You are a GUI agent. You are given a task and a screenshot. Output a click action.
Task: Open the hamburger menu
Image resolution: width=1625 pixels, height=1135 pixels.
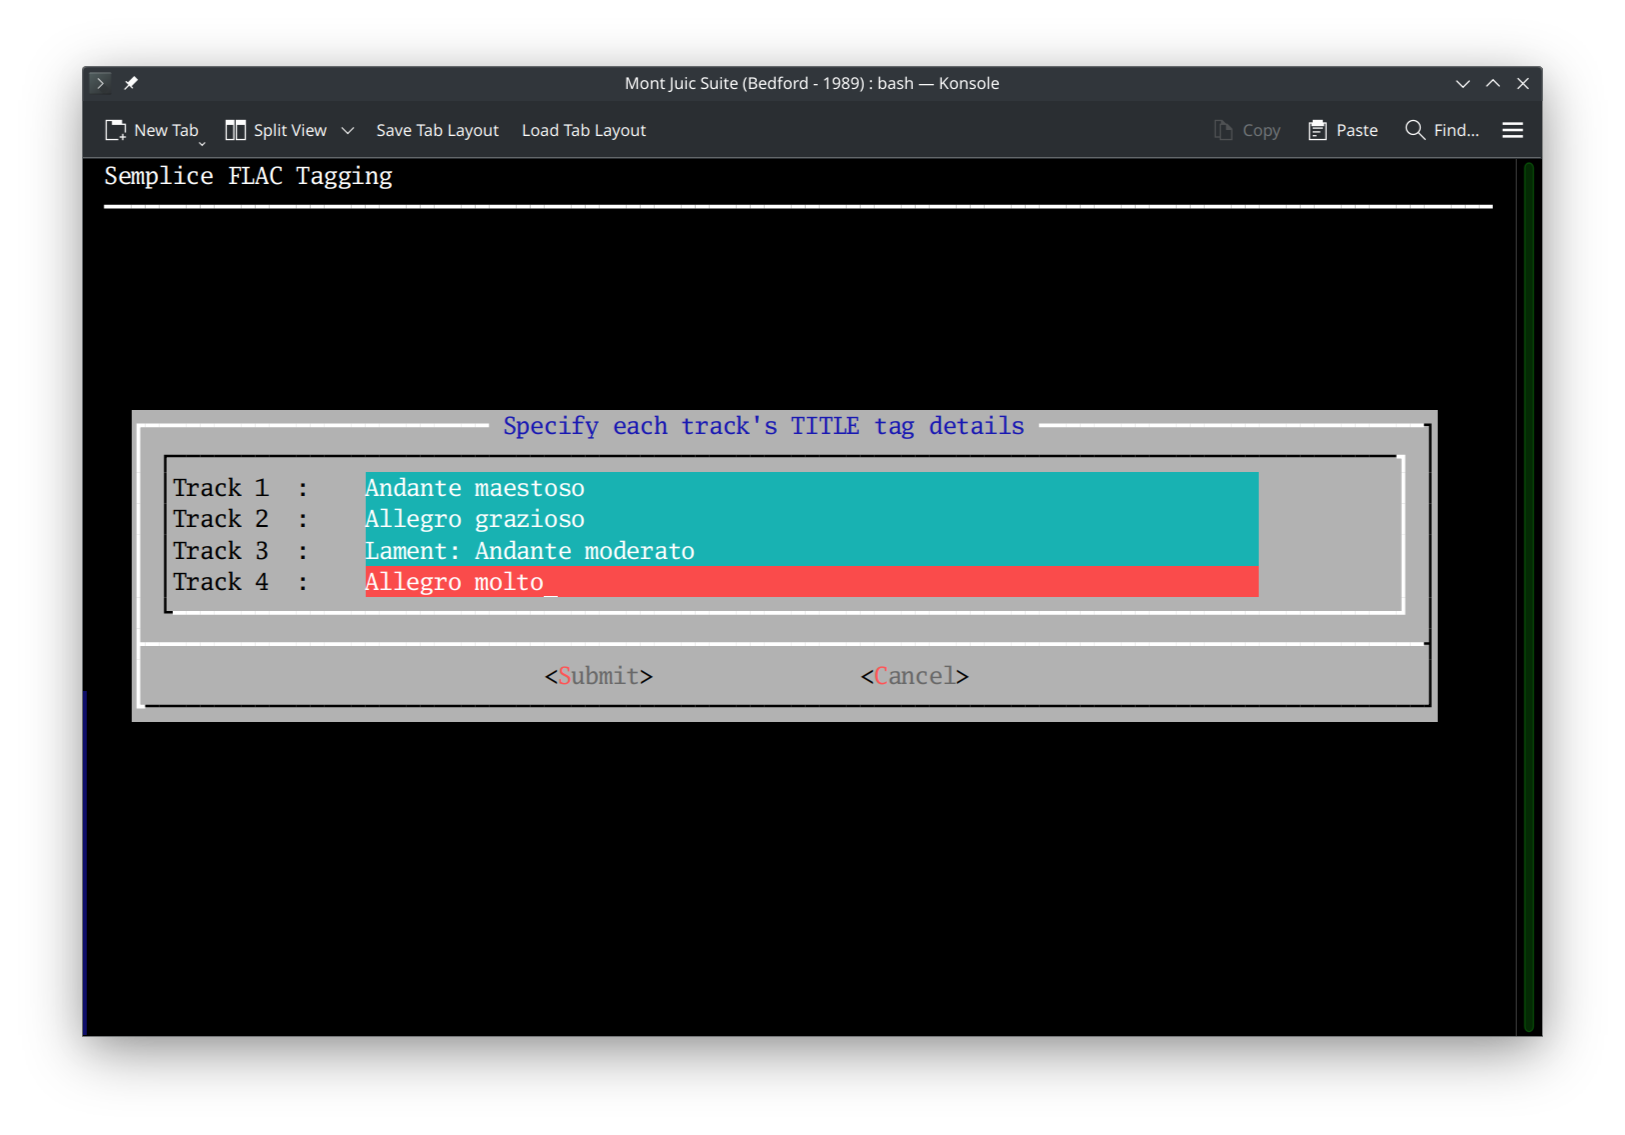[1512, 130]
